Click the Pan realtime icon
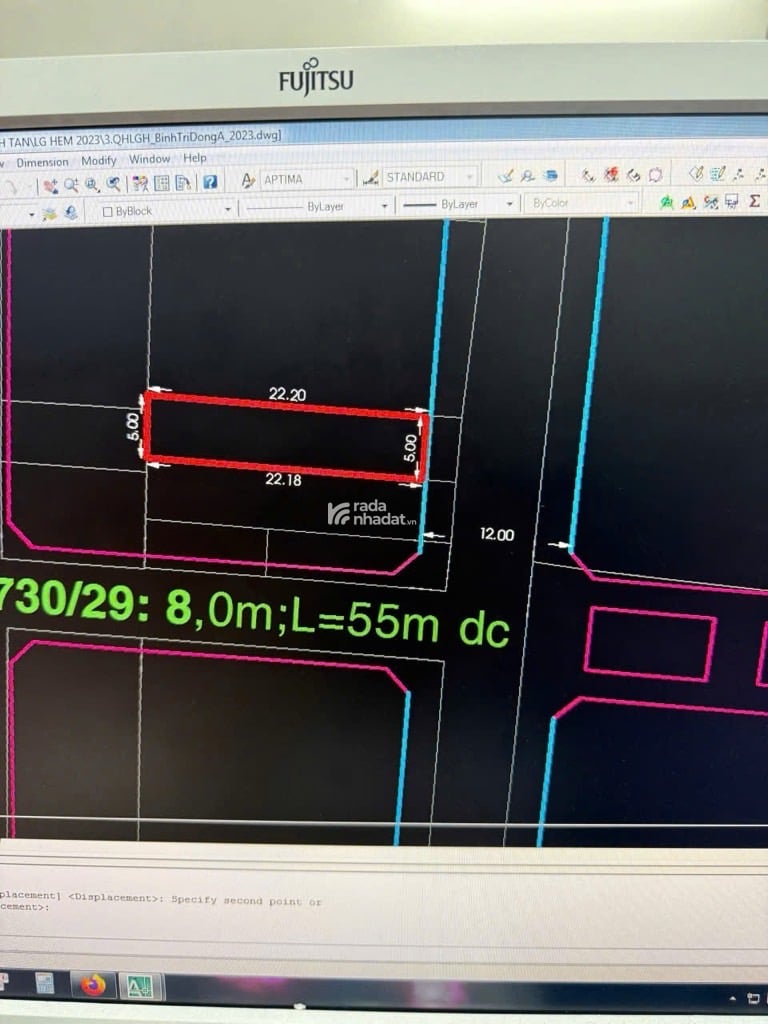768x1024 pixels. (50, 187)
